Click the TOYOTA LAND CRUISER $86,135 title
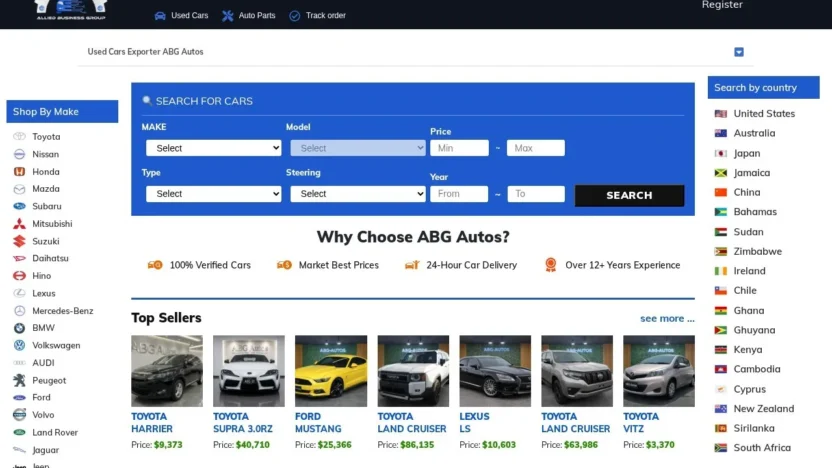The height and width of the screenshot is (468, 832). point(412,423)
